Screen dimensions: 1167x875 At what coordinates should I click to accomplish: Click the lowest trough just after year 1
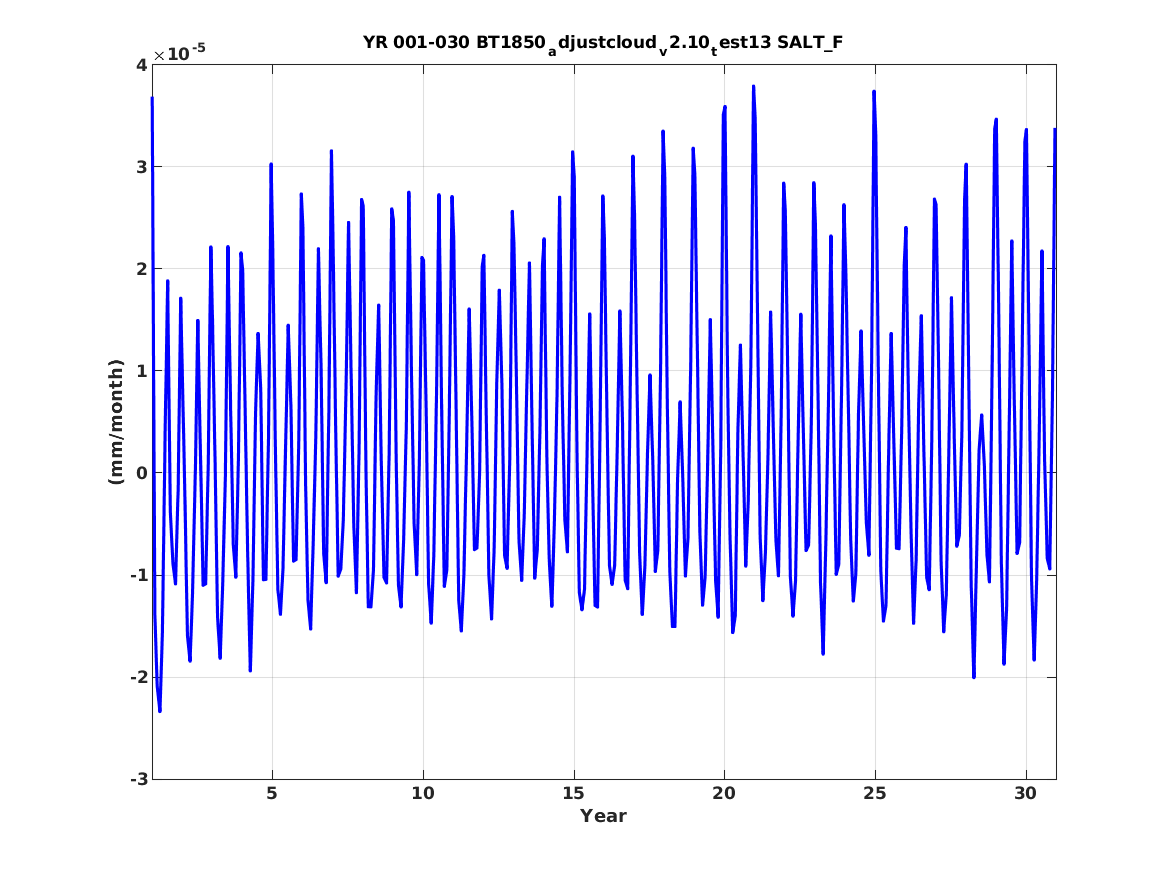point(159,711)
